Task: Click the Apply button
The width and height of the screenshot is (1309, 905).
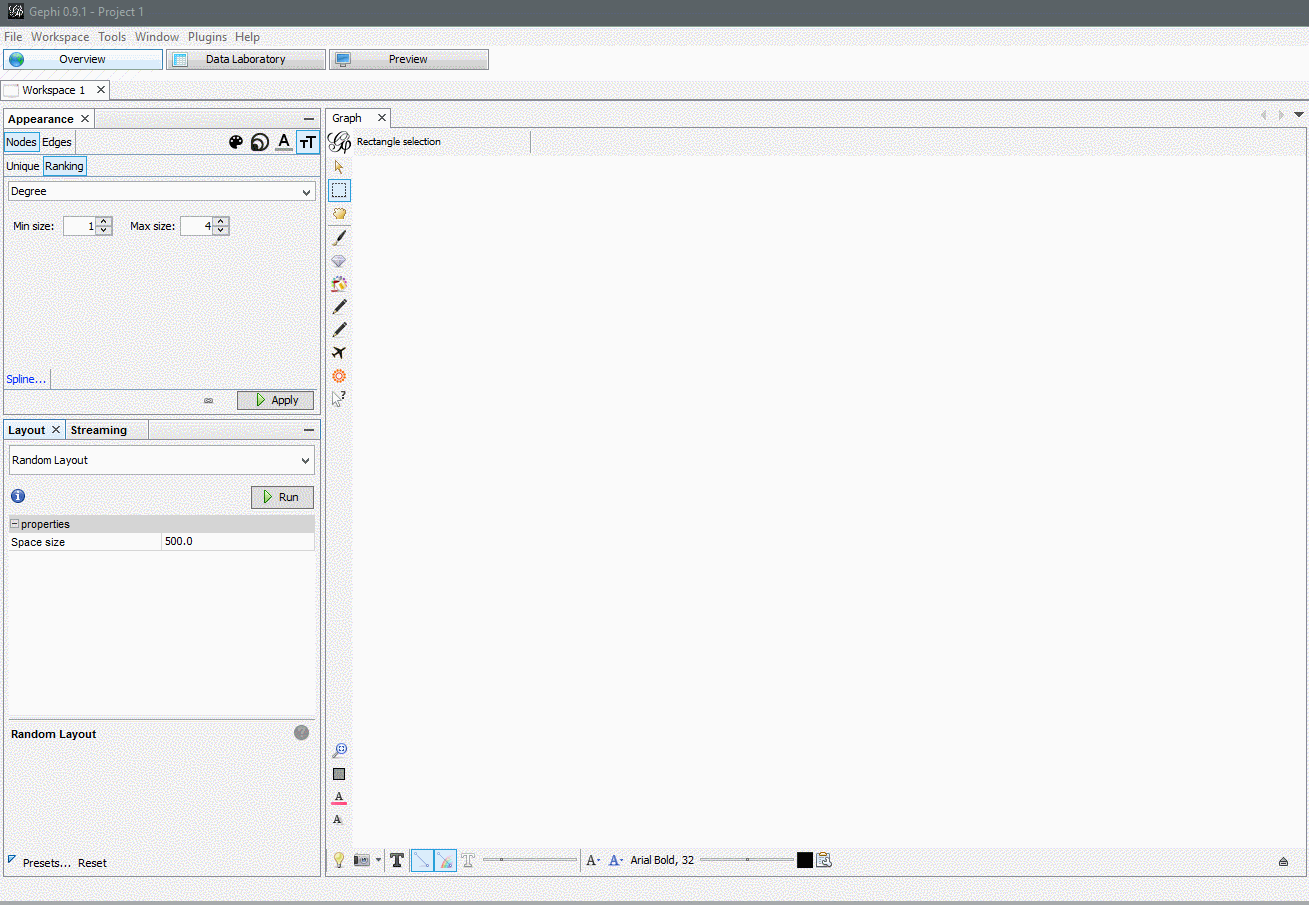Action: (x=275, y=400)
